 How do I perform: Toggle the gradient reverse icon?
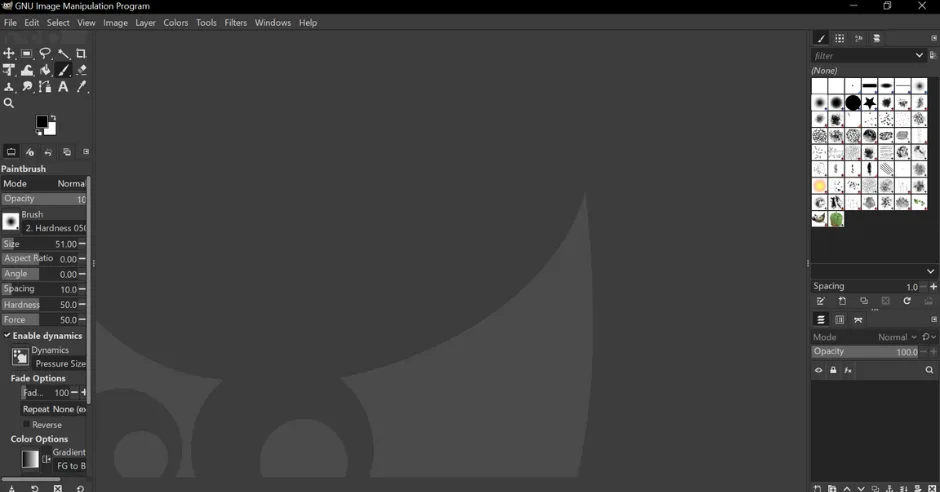tap(46, 459)
